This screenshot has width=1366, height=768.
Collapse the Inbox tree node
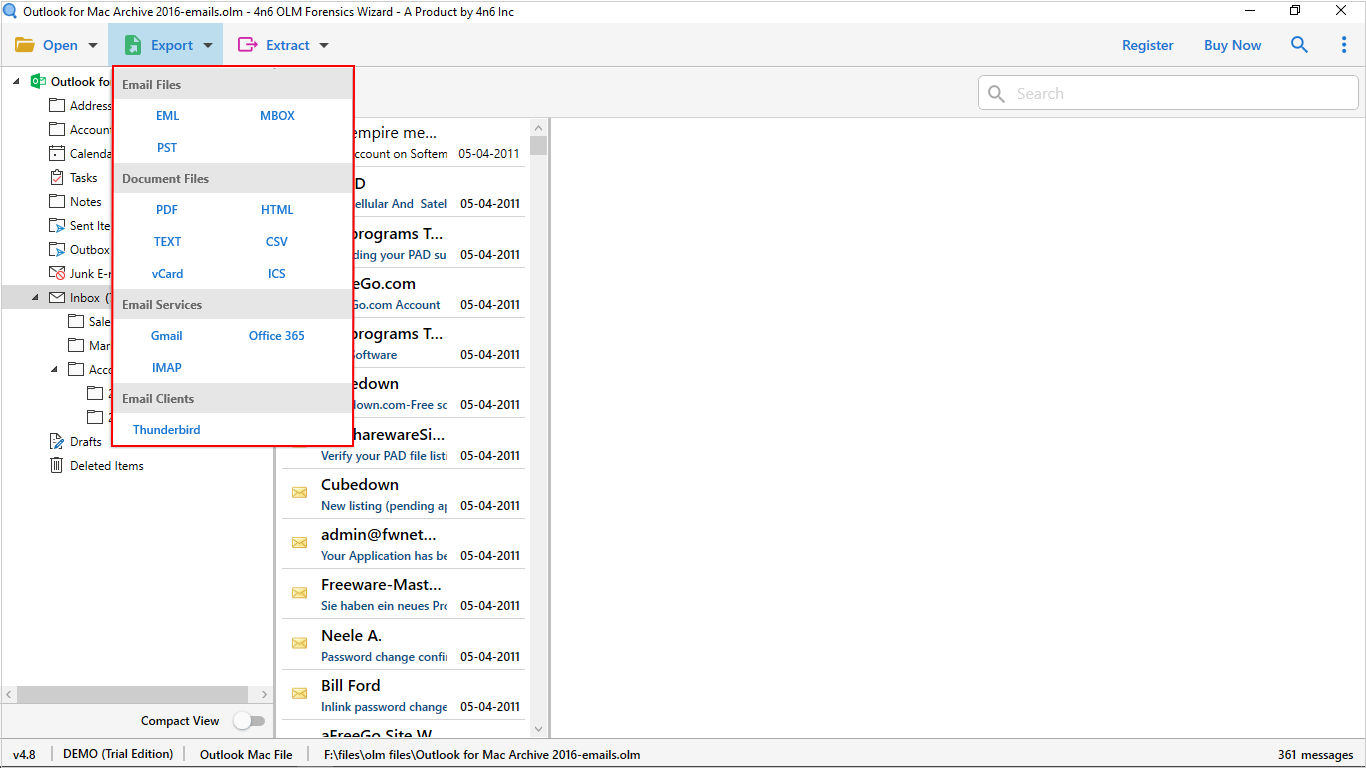point(35,297)
